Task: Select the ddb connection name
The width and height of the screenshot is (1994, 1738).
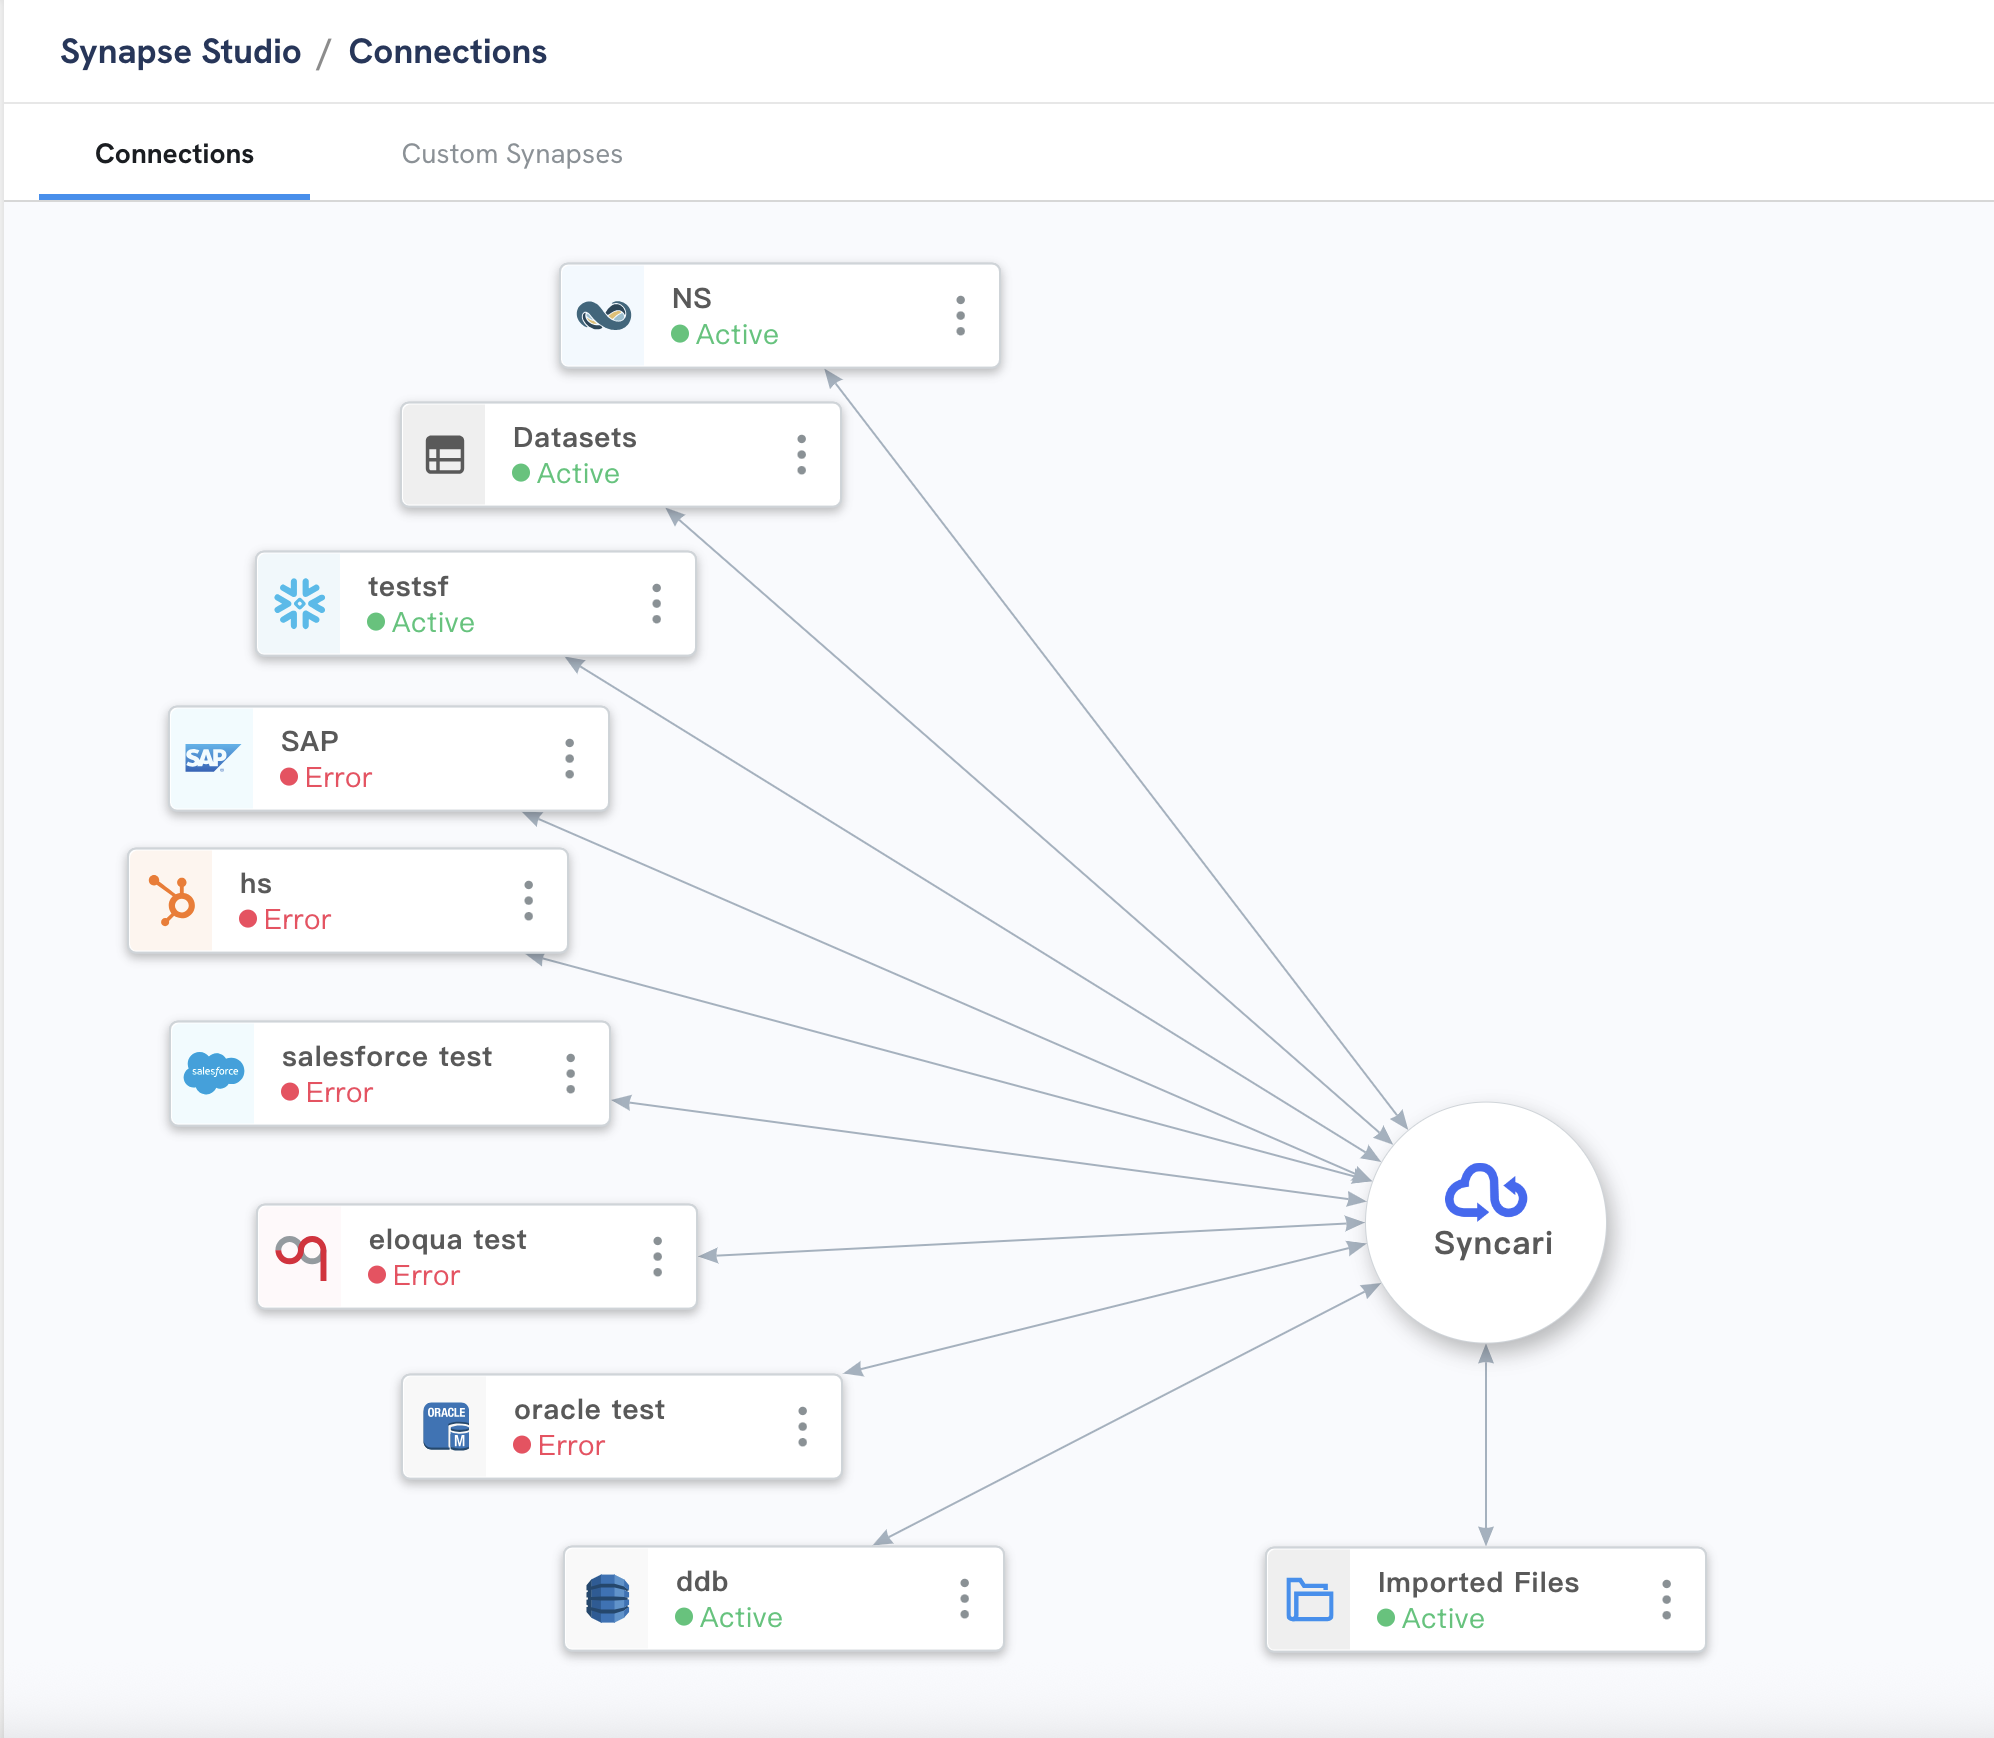Action: coord(701,1581)
